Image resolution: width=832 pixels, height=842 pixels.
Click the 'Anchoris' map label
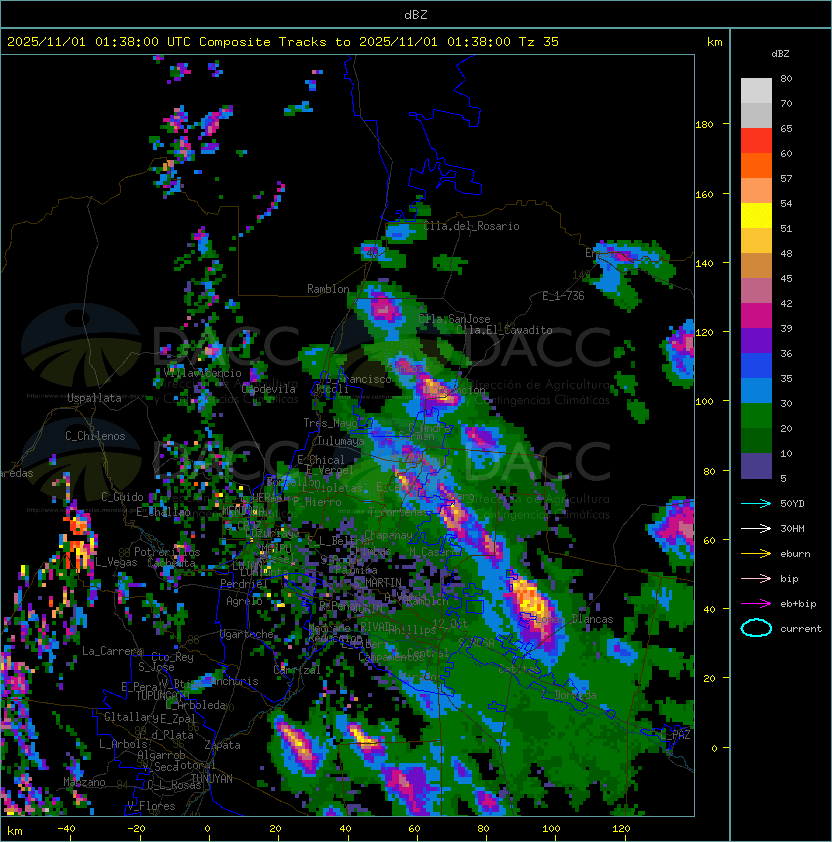[x=235, y=681]
